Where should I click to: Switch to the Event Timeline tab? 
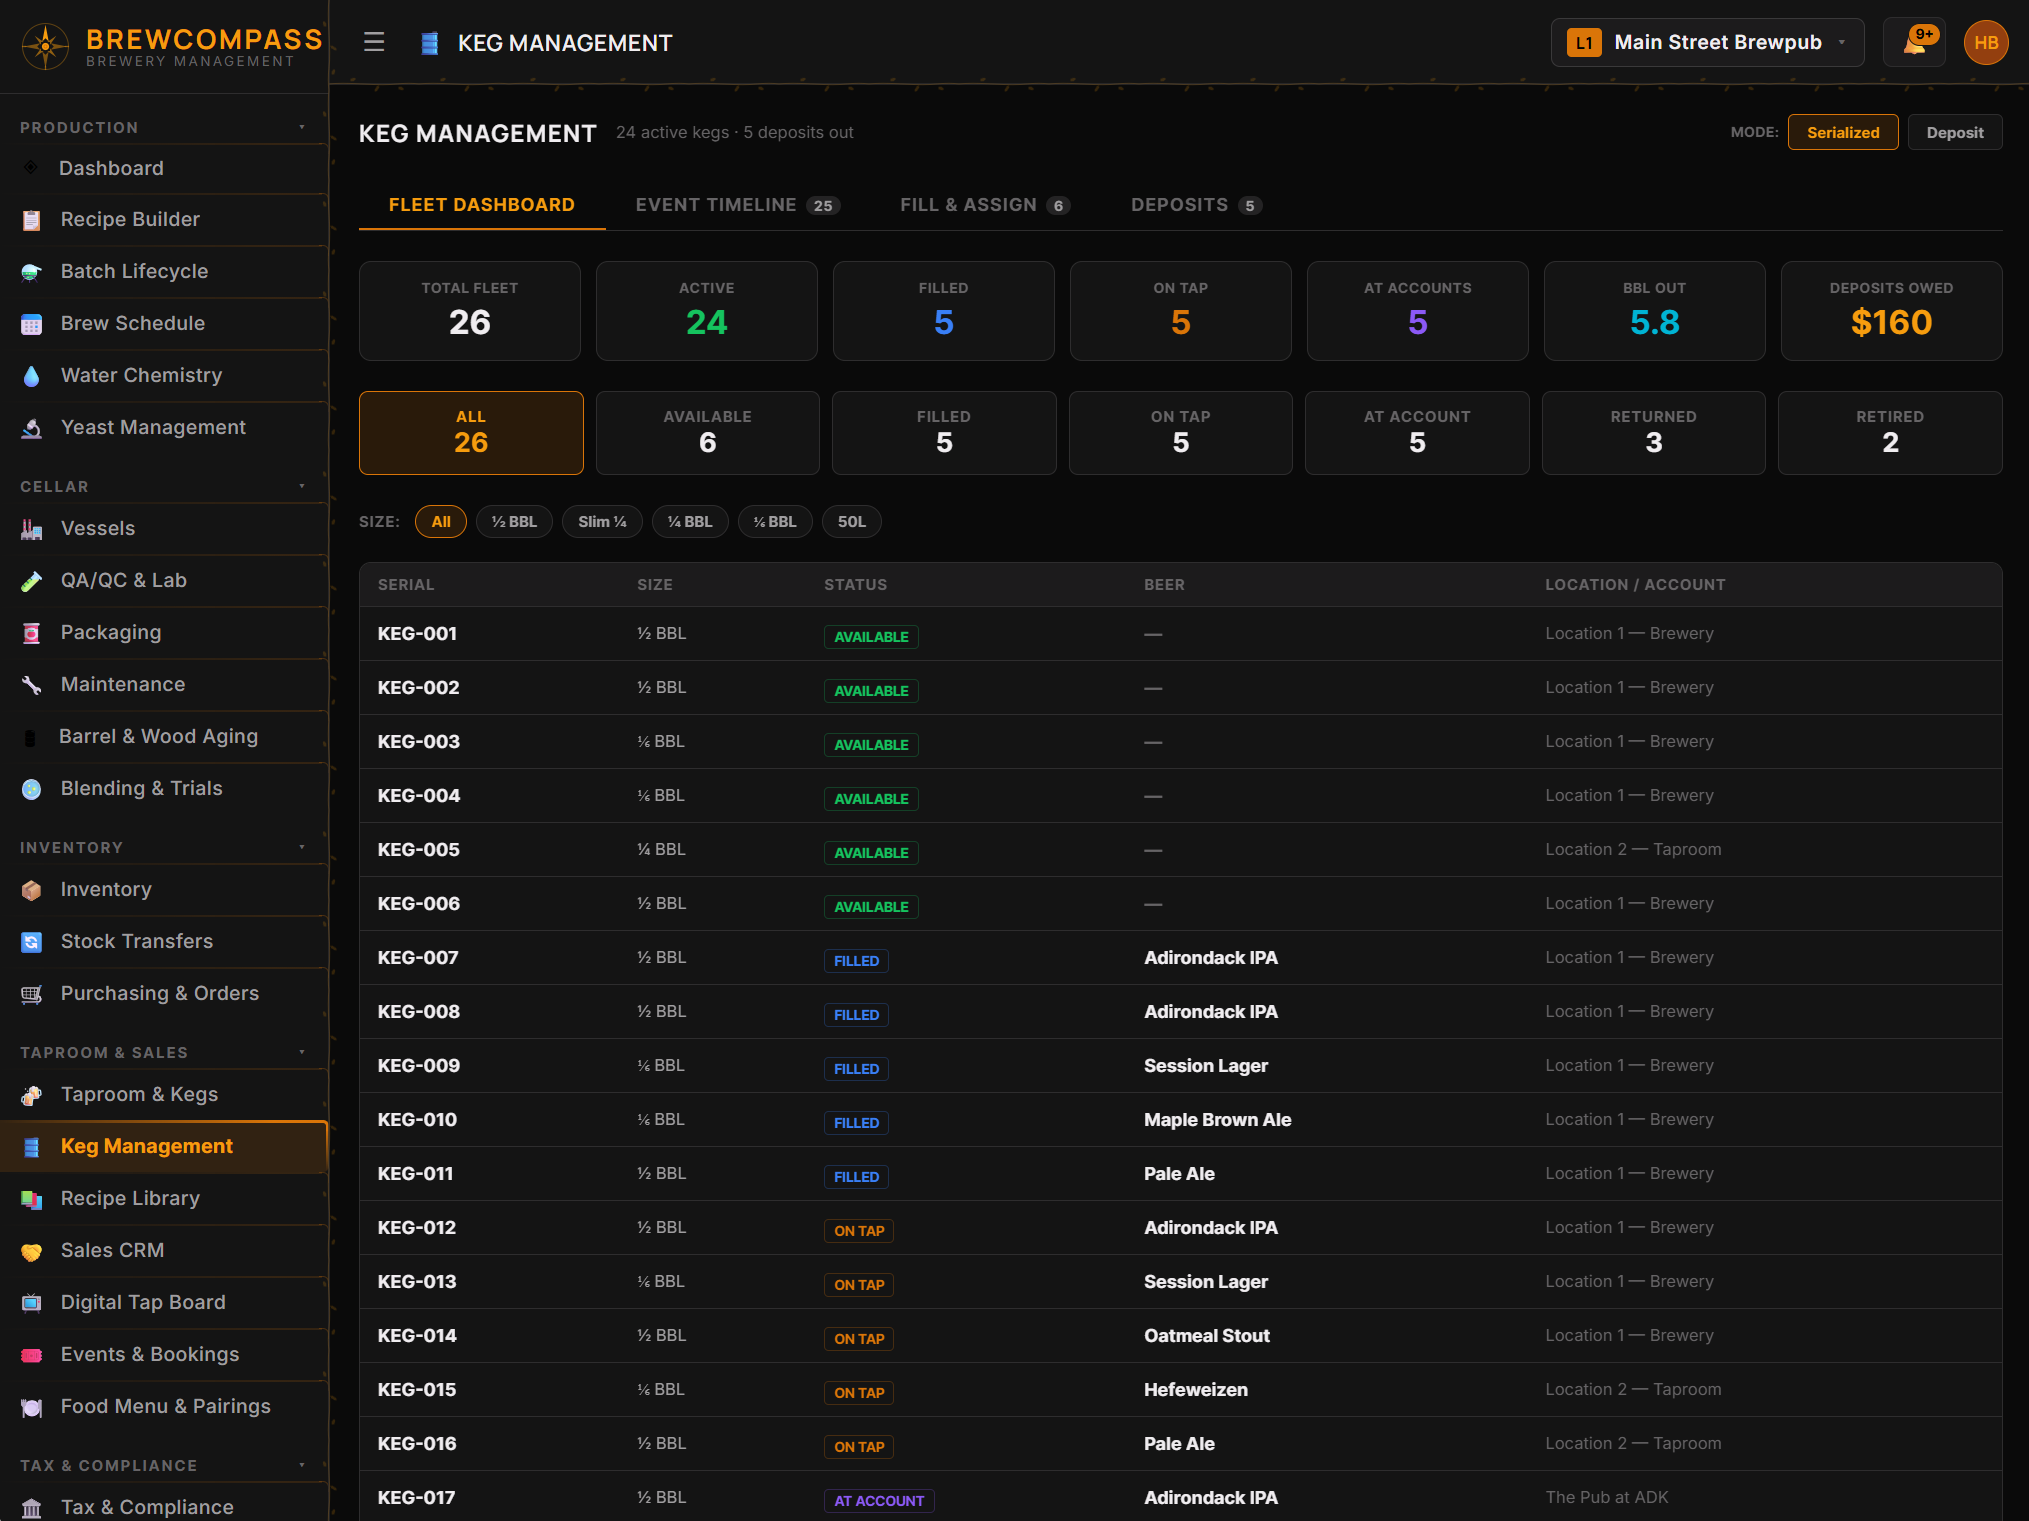click(737, 205)
